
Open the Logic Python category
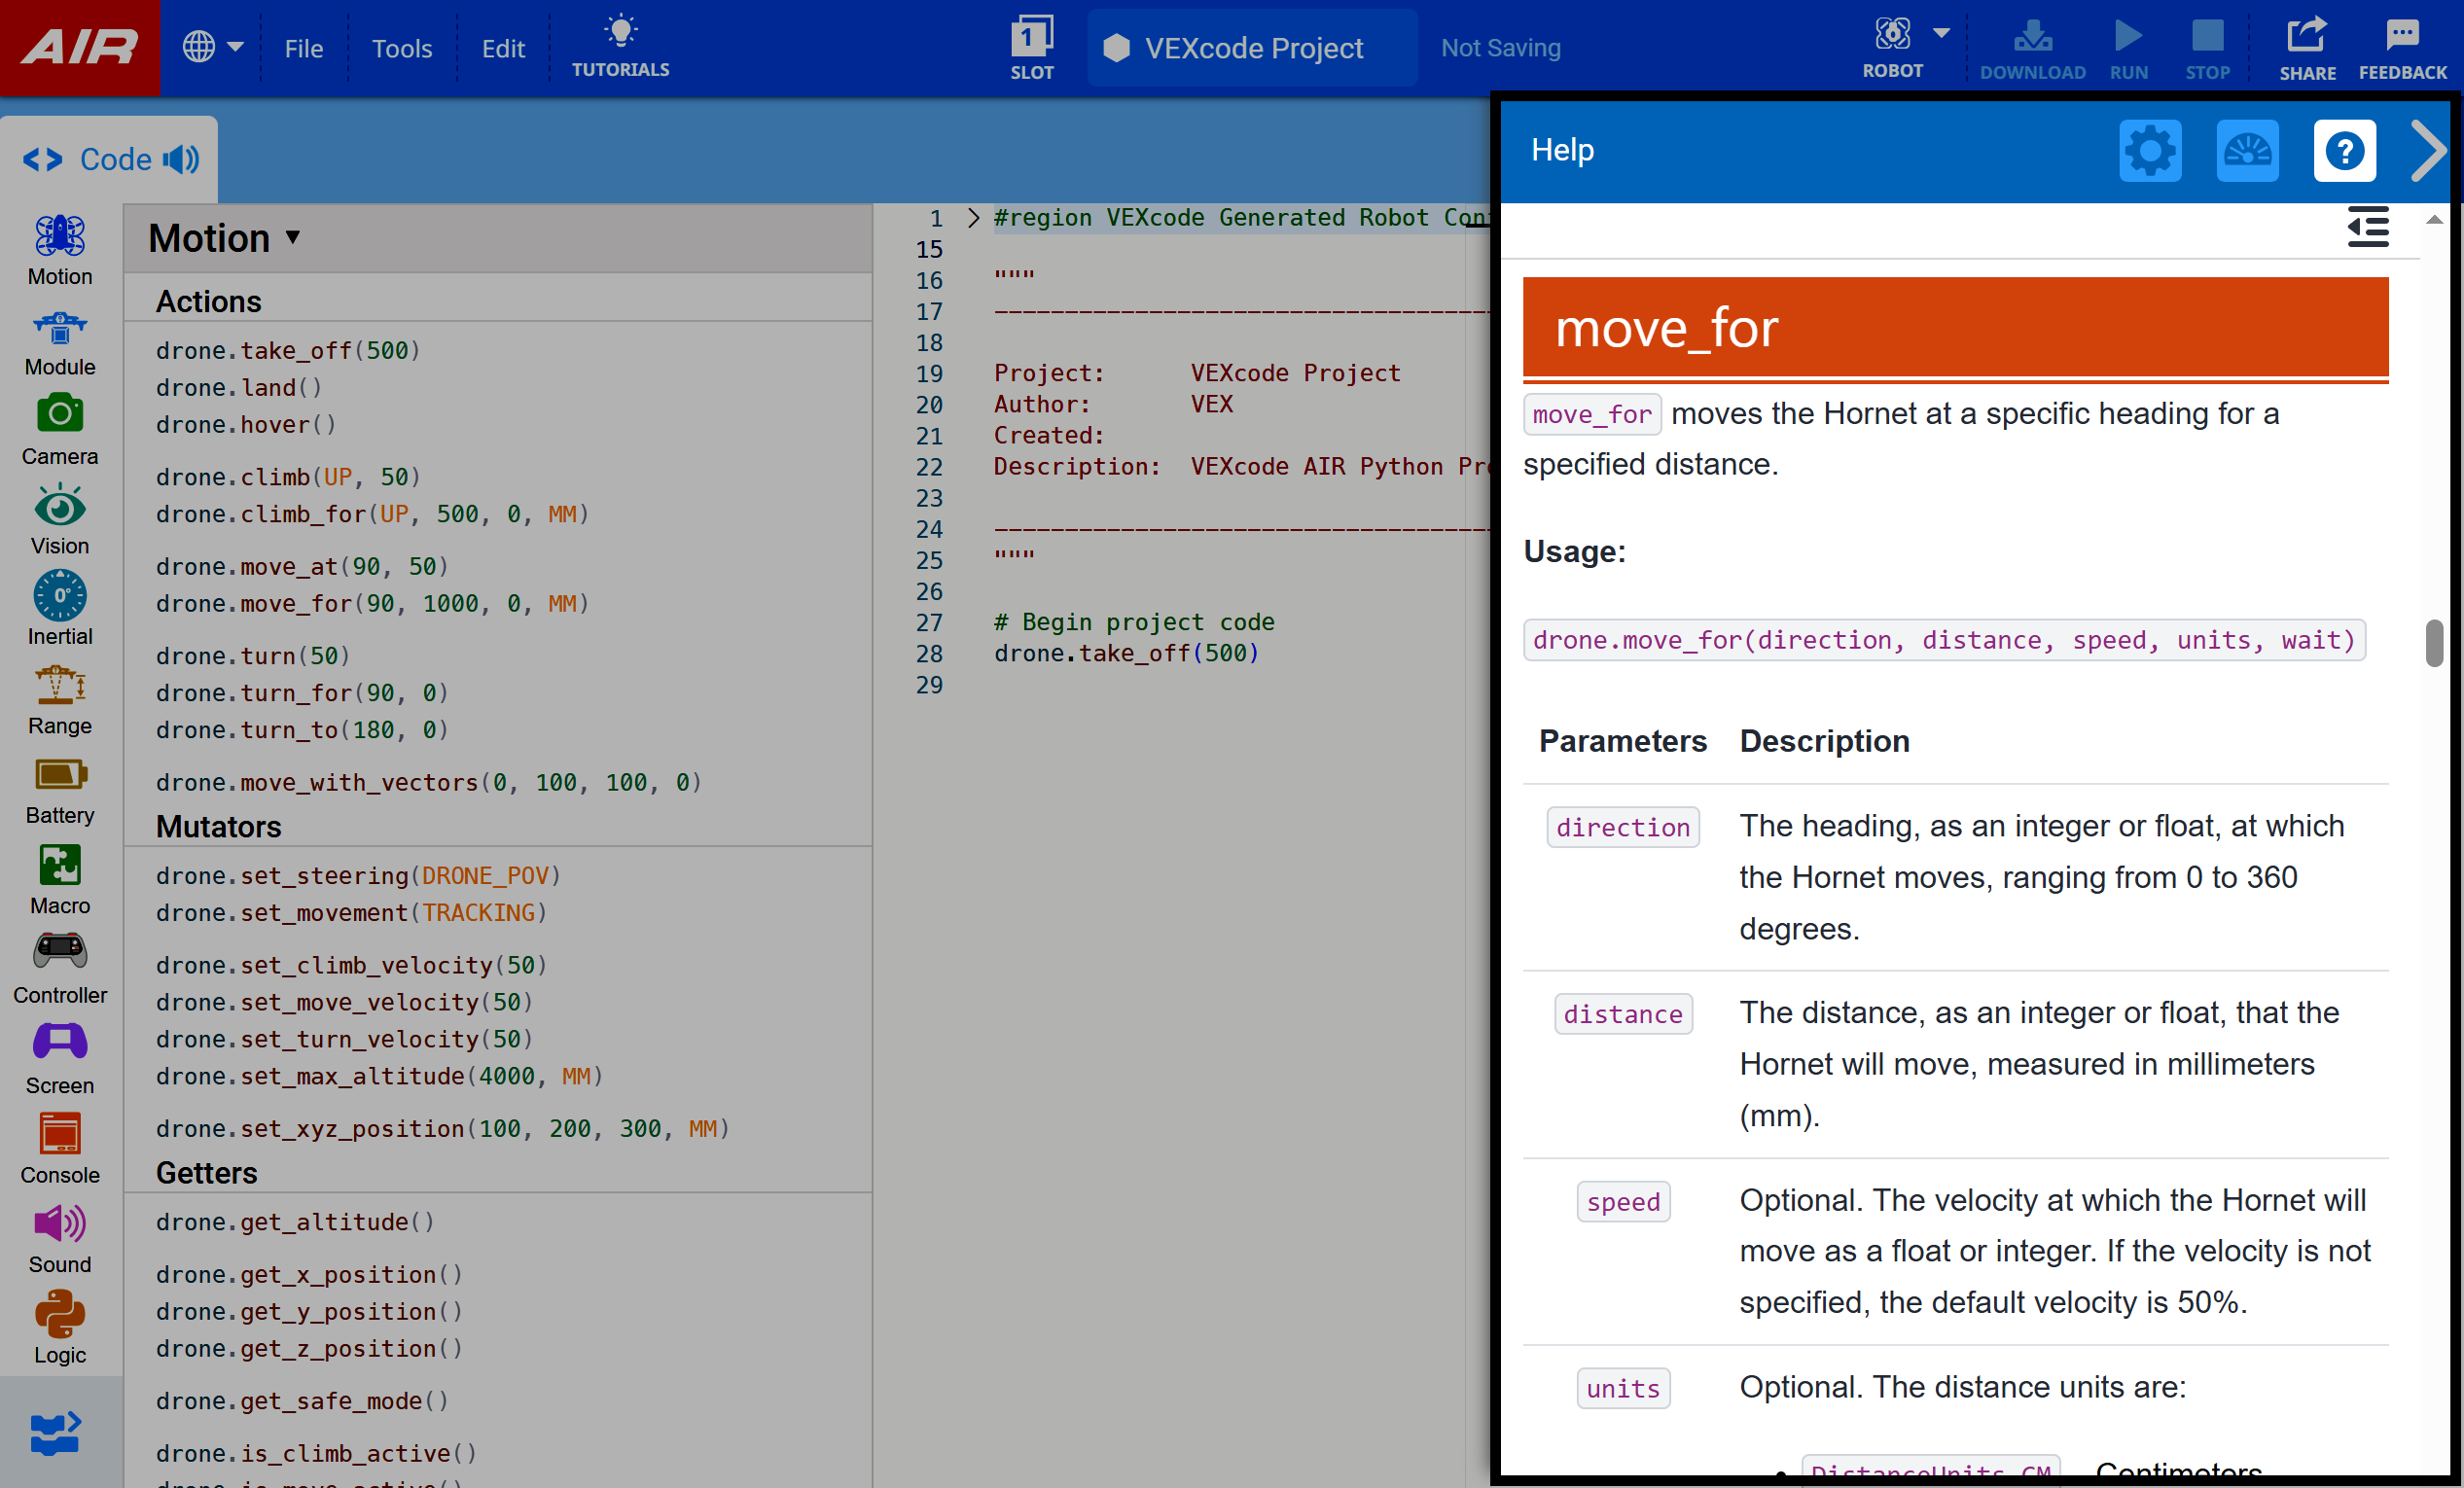pos(59,1313)
